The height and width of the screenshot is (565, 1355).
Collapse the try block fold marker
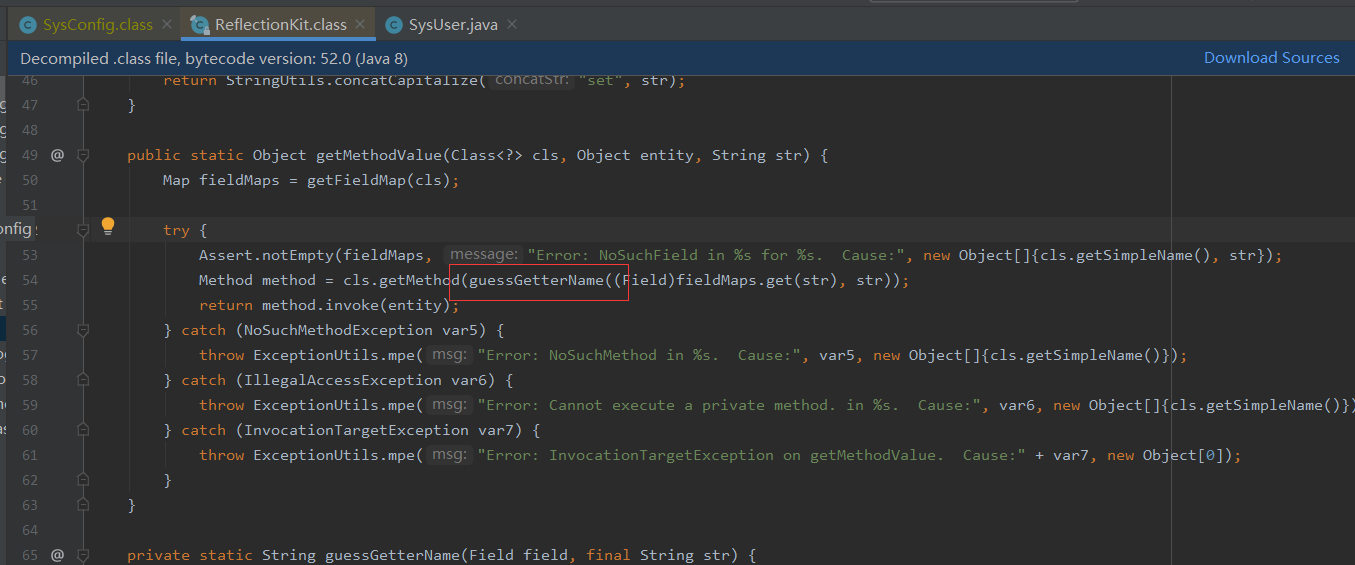click(83, 230)
